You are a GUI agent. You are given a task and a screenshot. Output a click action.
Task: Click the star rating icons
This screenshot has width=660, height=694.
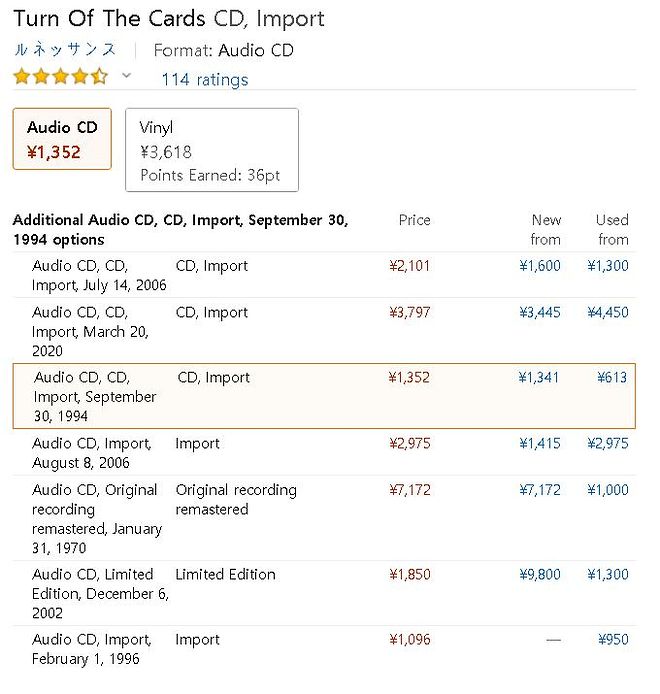point(61,77)
